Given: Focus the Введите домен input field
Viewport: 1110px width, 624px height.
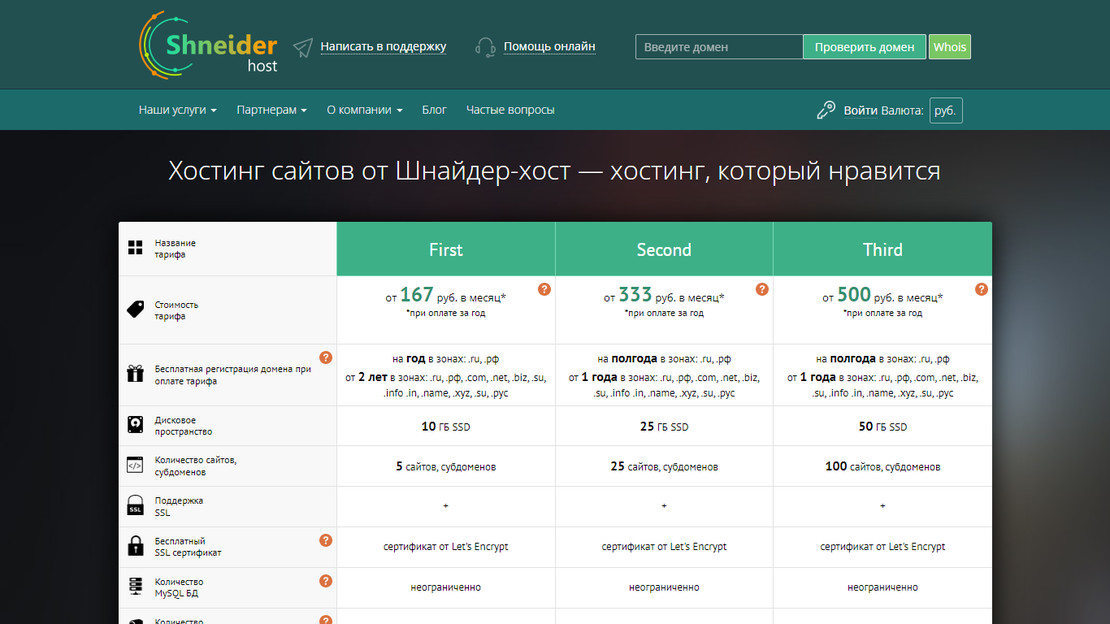Looking at the screenshot, I should coord(719,47).
